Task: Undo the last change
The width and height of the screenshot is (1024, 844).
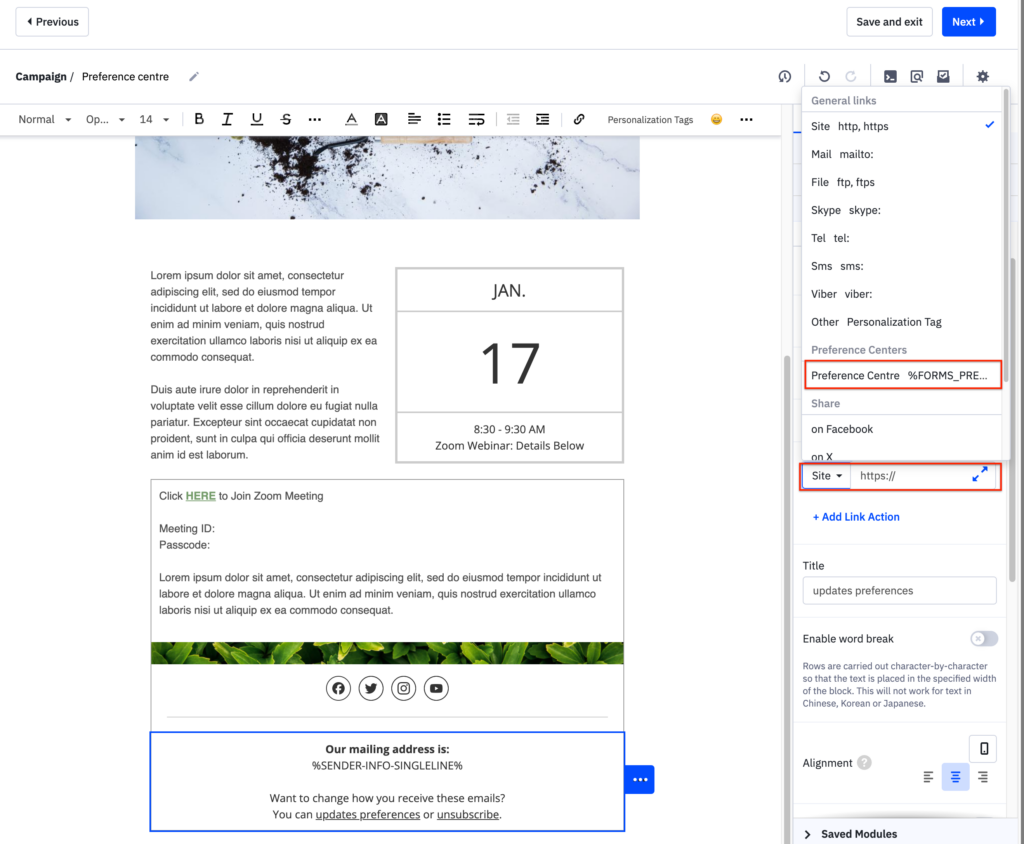Action: coord(824,76)
